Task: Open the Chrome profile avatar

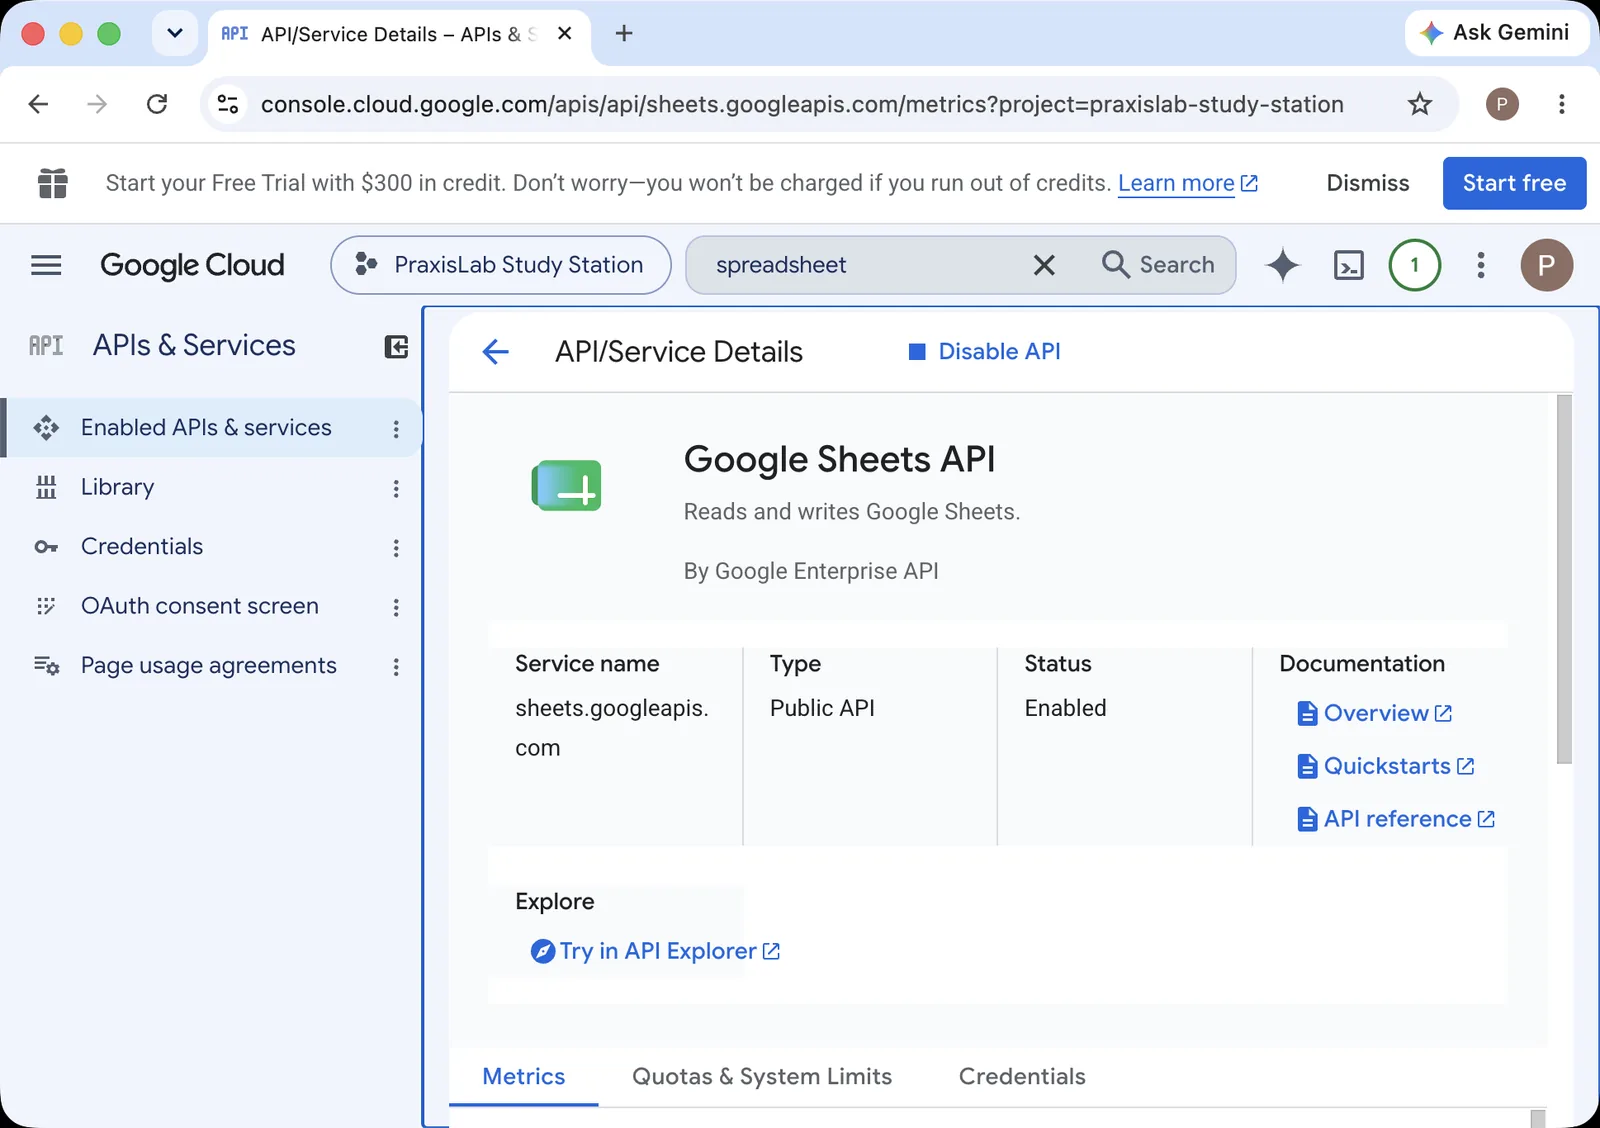Action: tap(1501, 104)
